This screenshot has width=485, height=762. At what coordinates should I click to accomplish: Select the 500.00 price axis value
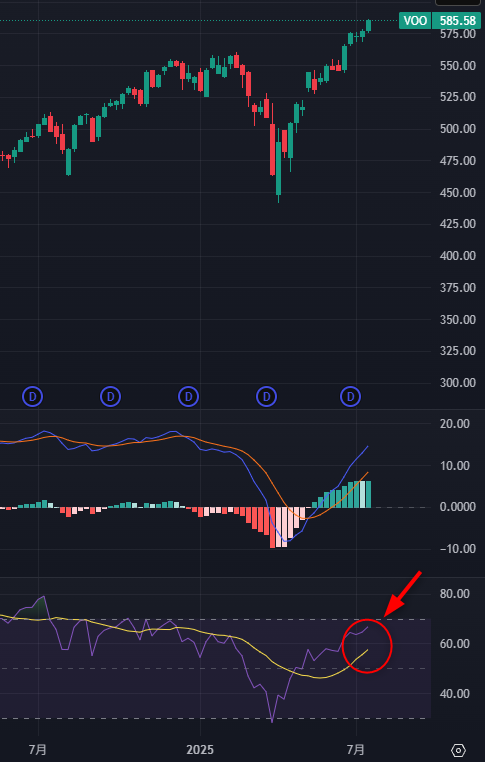(458, 129)
